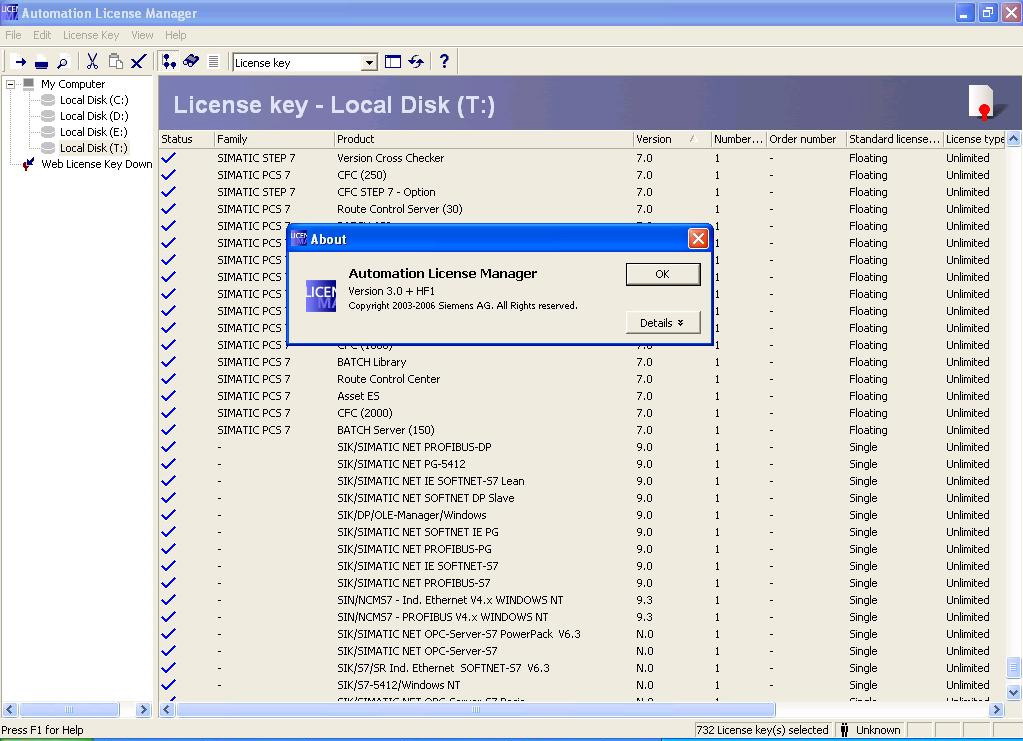Collapse the My Computer tree node

coord(10,84)
